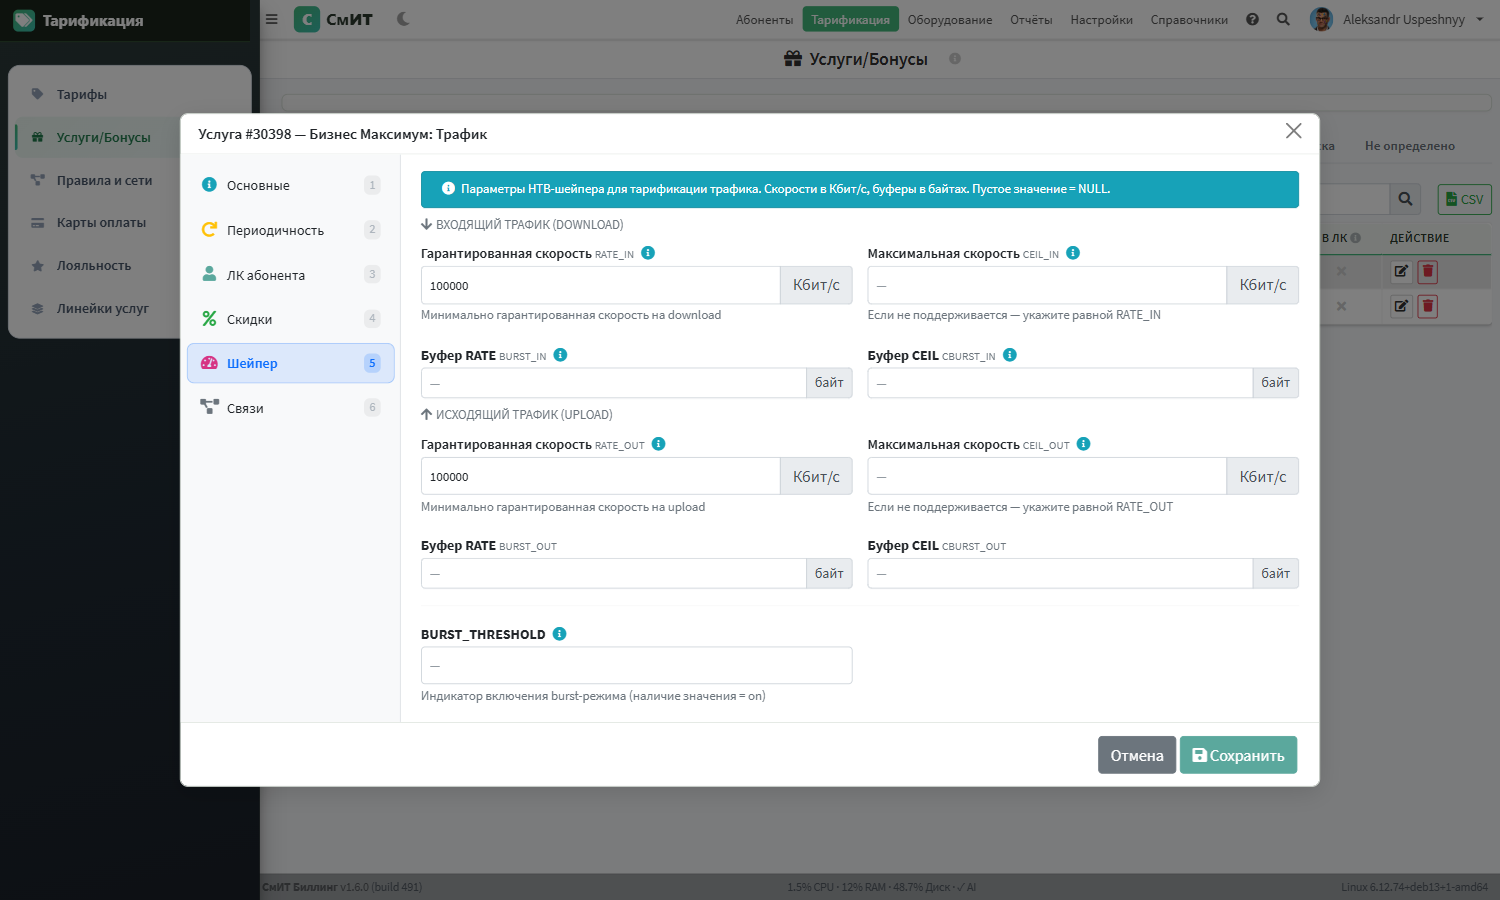Focus the BURST_OUT buffer field
The width and height of the screenshot is (1500, 900).
[613, 573]
